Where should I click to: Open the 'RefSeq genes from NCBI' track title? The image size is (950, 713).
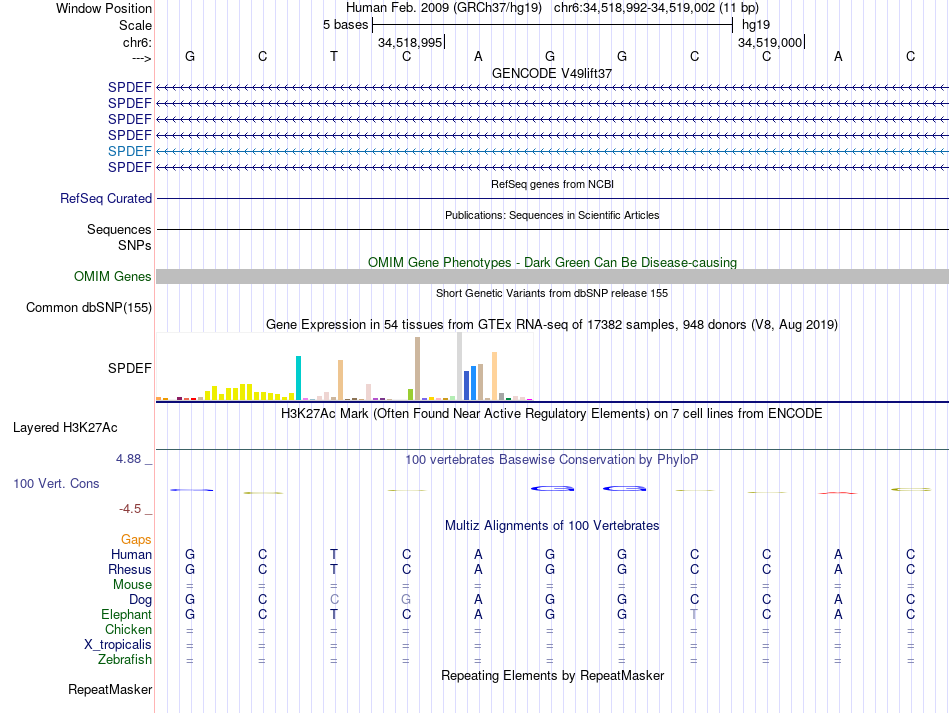[552, 184]
